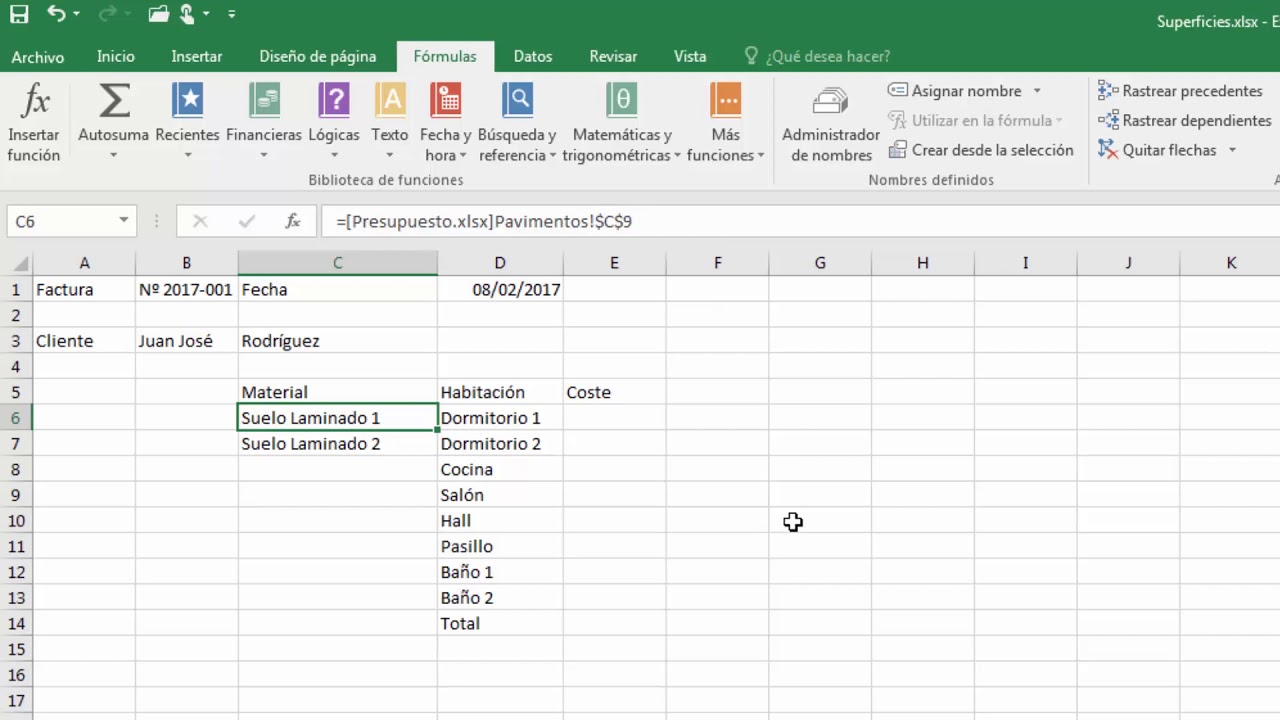1280x720 pixels.
Task: Click Asignar nombre button
Action: (955, 91)
